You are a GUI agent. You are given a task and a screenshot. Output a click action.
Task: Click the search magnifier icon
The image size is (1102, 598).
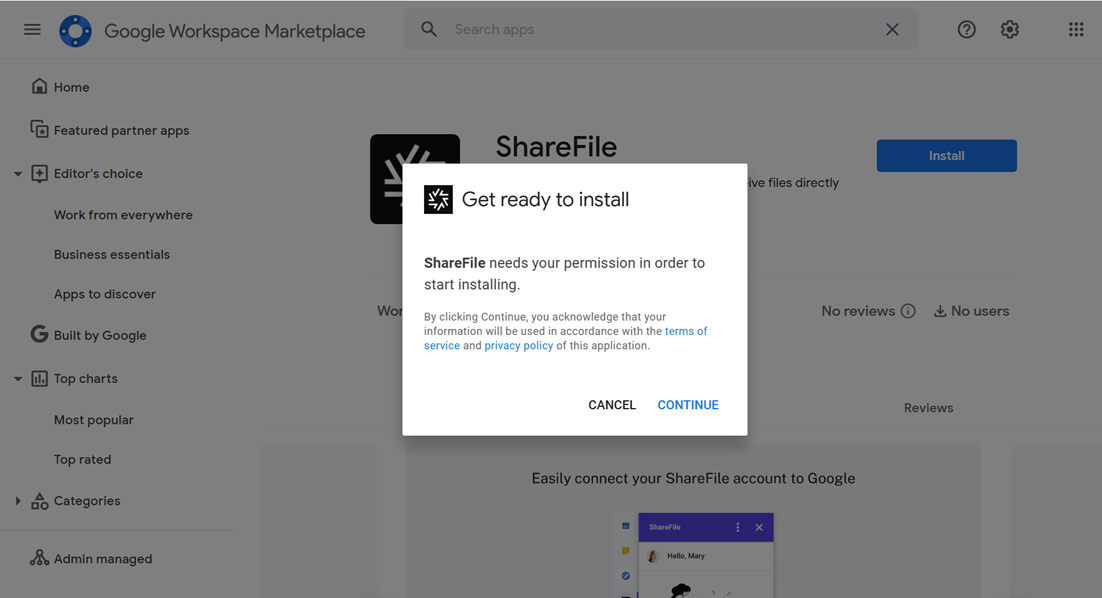429,30
